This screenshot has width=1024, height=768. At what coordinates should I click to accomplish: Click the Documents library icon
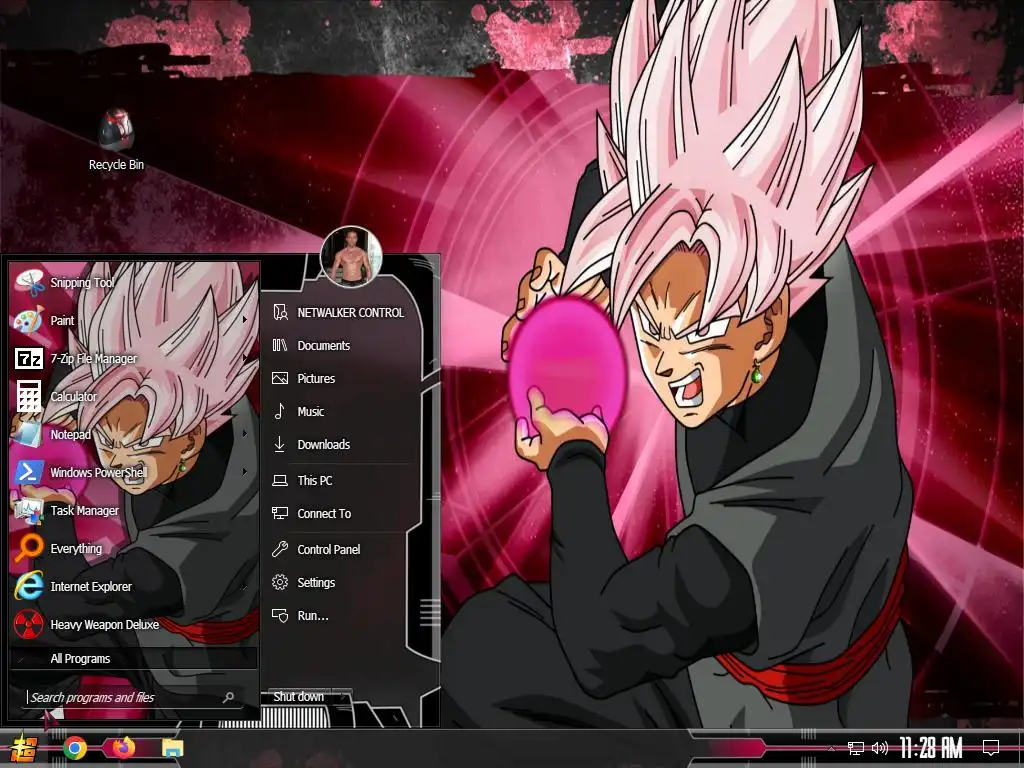click(x=280, y=345)
